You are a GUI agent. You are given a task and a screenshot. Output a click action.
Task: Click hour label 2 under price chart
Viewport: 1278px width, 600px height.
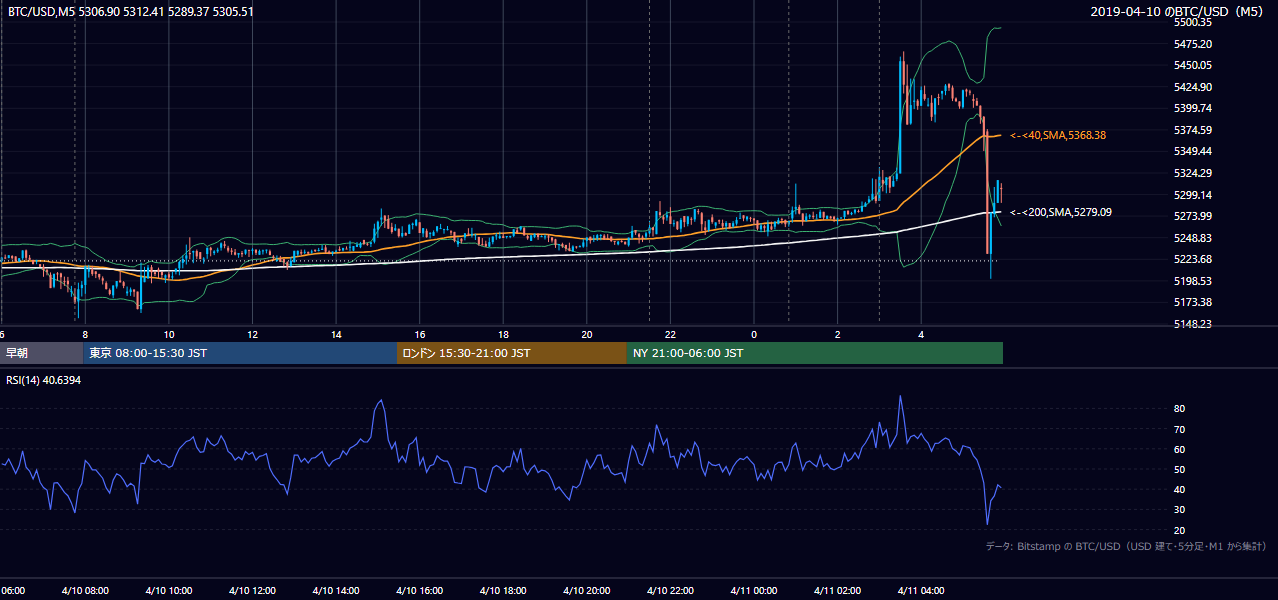838,334
